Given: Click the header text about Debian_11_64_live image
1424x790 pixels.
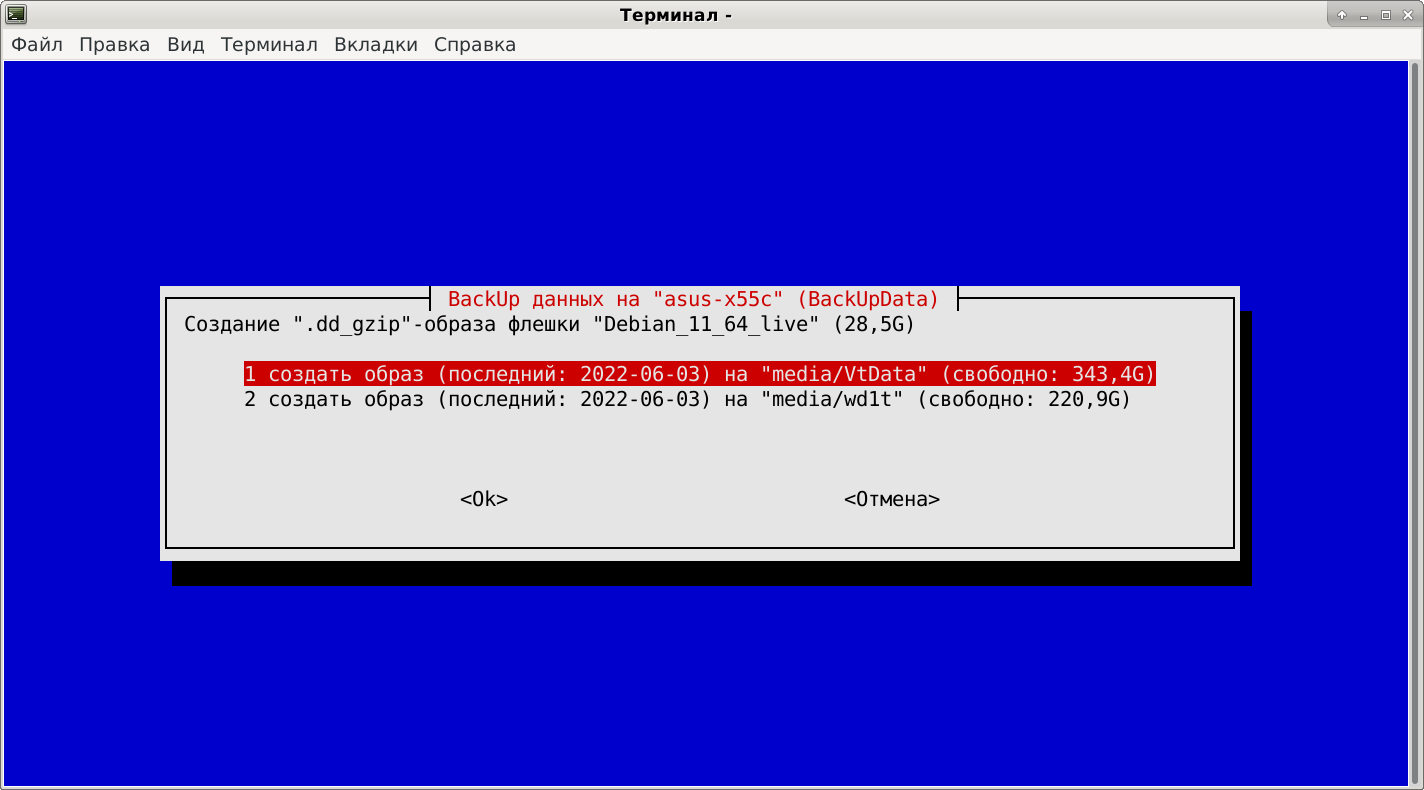Looking at the screenshot, I should [x=546, y=323].
